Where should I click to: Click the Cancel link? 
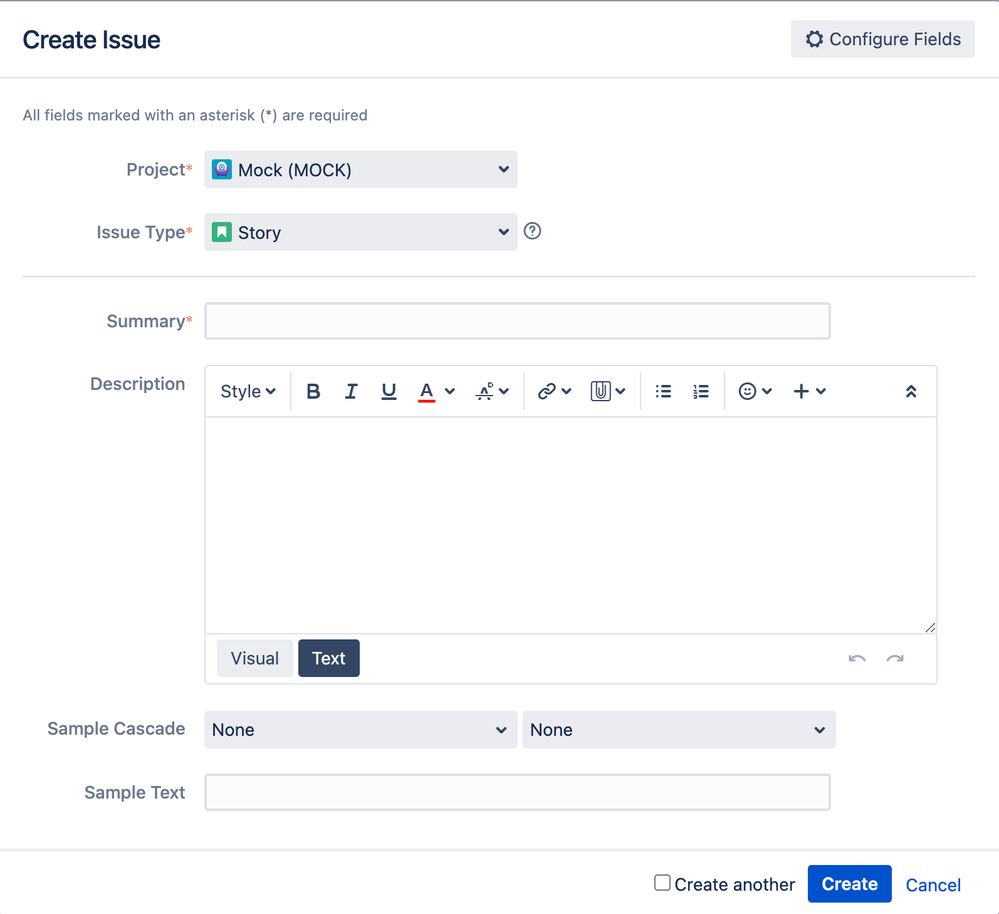click(x=933, y=885)
